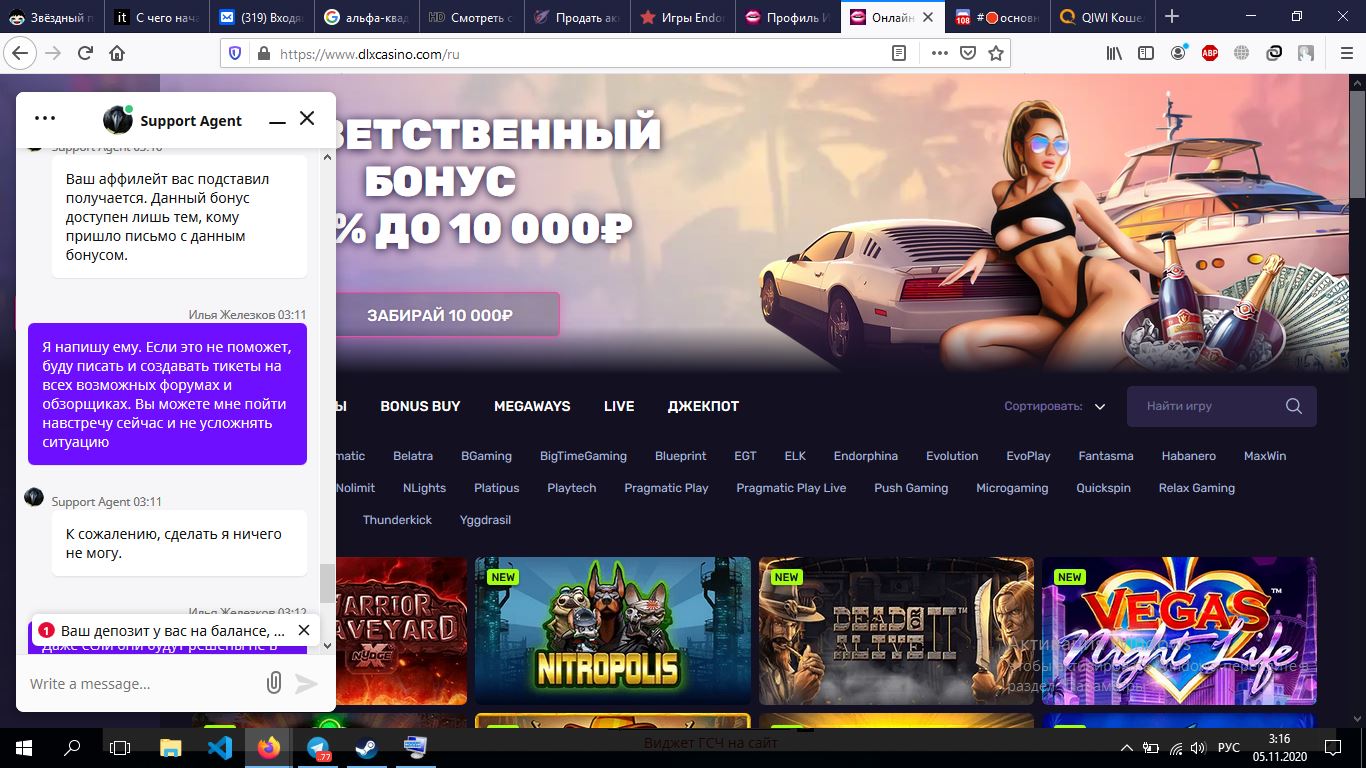
Task: Close the active Онлайн tab
Action: [x=928, y=17]
